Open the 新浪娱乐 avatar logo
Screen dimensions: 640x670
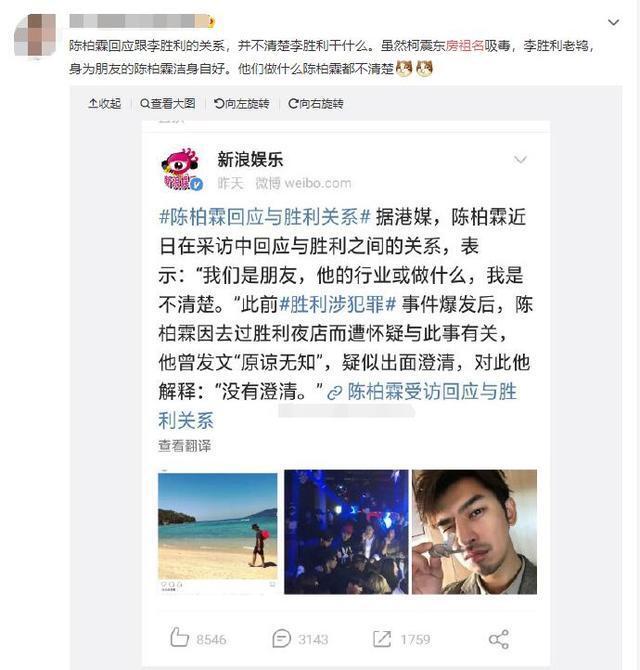(x=181, y=170)
